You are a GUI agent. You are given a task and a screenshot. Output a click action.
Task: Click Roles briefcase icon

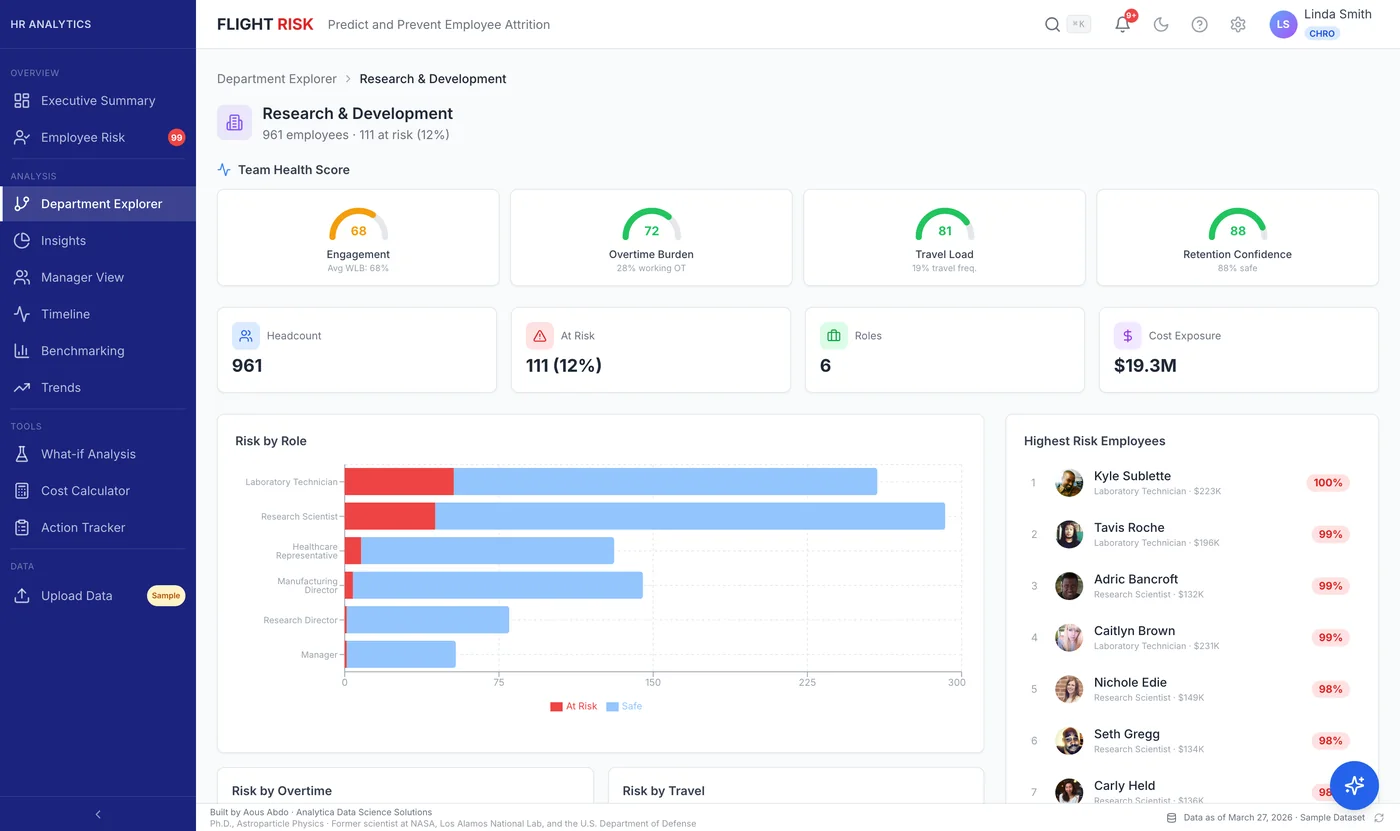pyautogui.click(x=833, y=336)
